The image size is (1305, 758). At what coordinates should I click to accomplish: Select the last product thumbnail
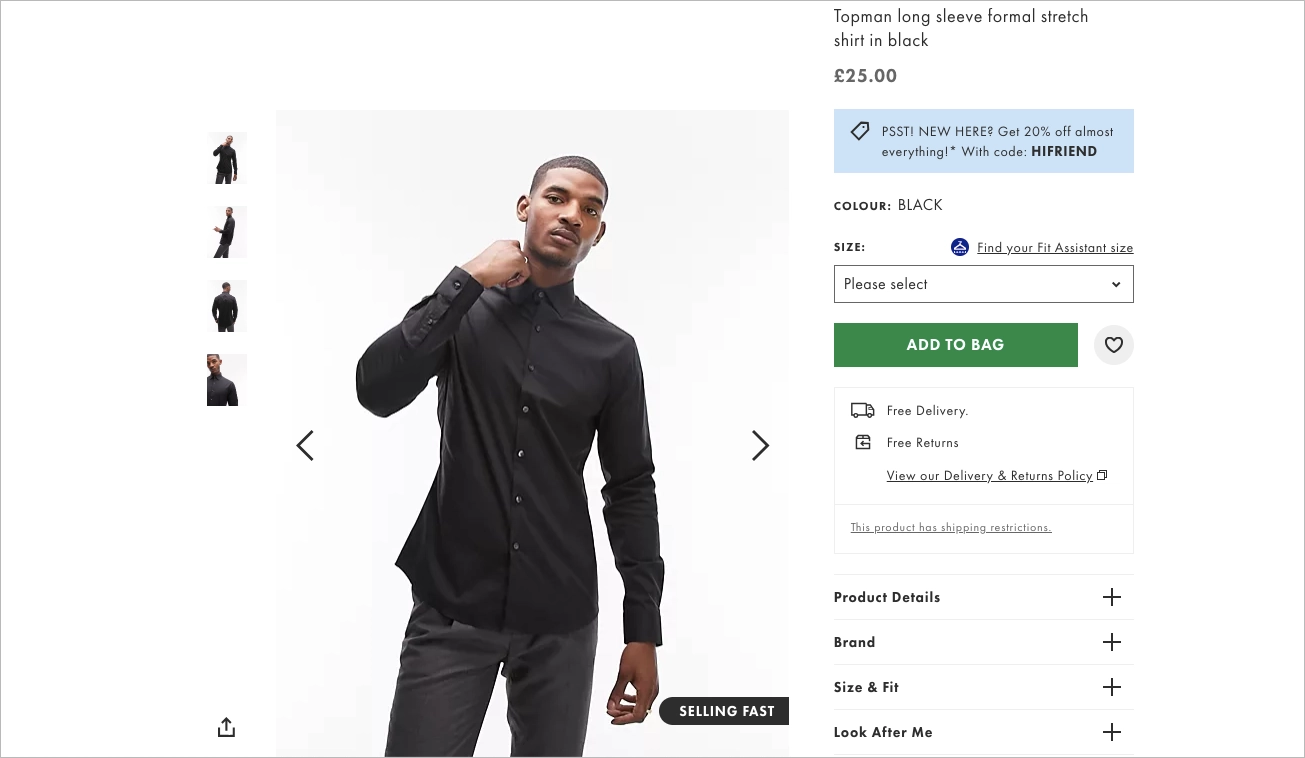click(x=226, y=380)
